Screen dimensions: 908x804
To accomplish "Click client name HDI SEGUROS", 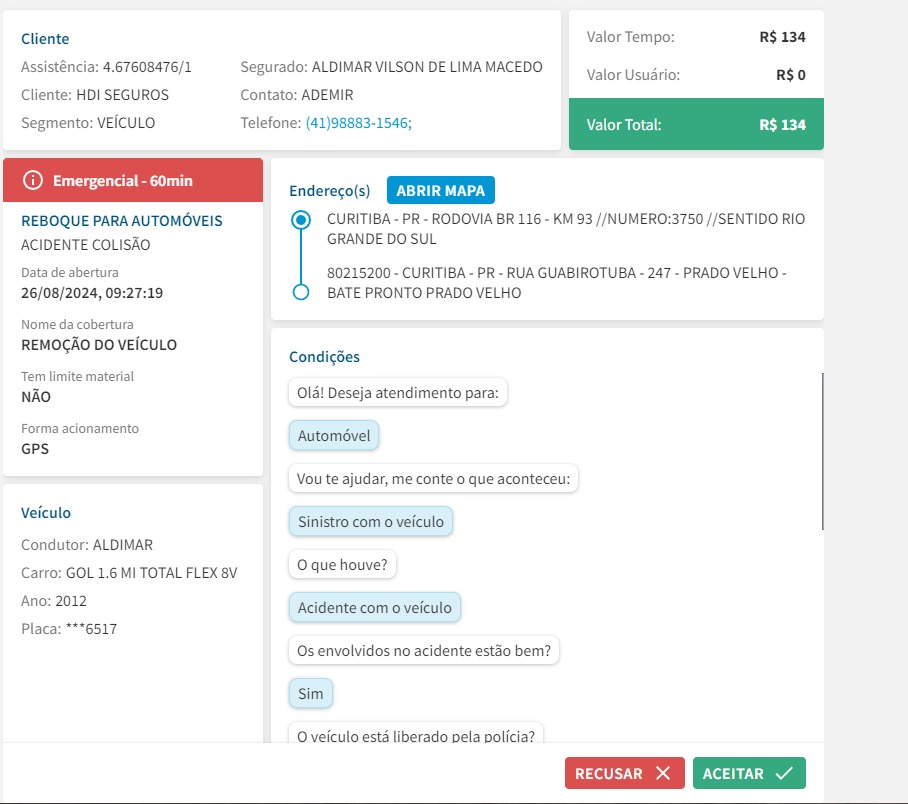I will [123, 95].
